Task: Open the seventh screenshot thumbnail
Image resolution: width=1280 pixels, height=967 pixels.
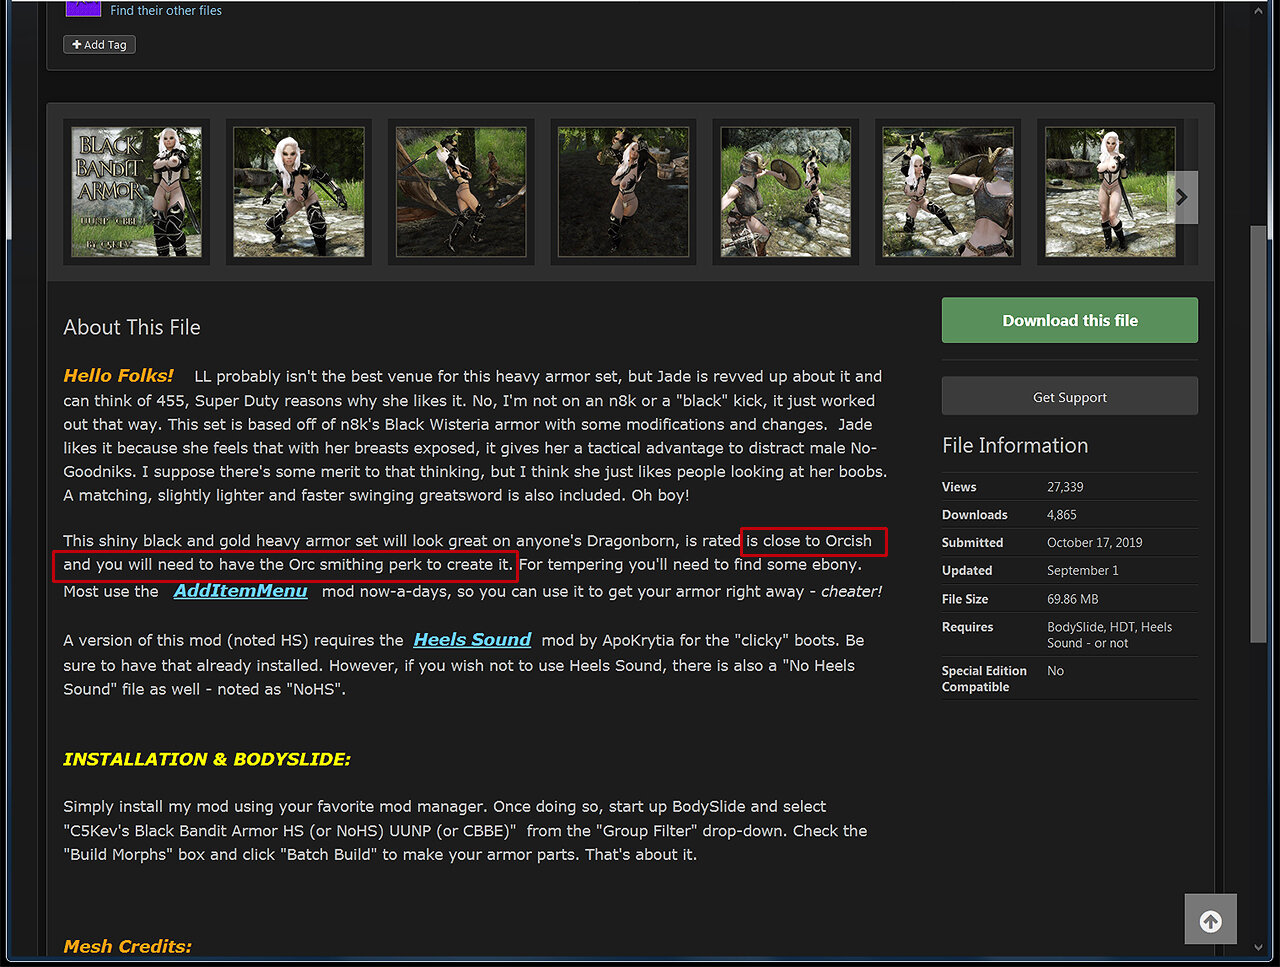Action: pyautogui.click(x=1110, y=192)
